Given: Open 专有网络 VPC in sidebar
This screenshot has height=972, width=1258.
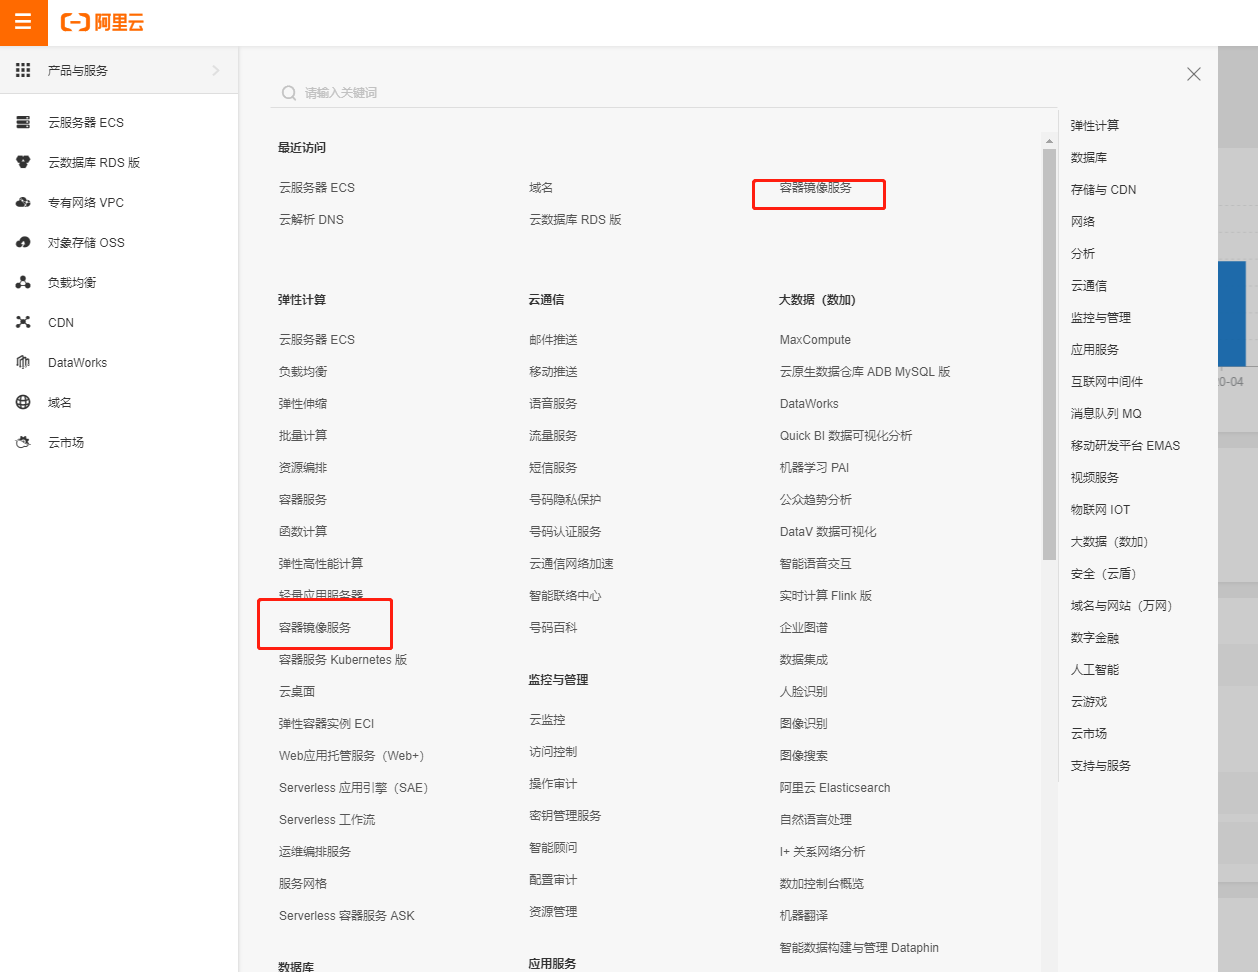Looking at the screenshot, I should [86, 202].
